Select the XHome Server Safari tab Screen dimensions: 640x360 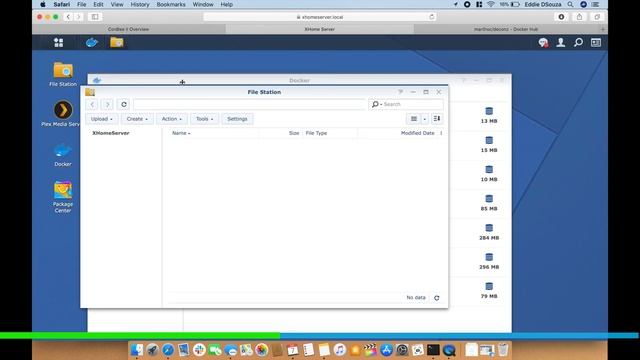320,29
